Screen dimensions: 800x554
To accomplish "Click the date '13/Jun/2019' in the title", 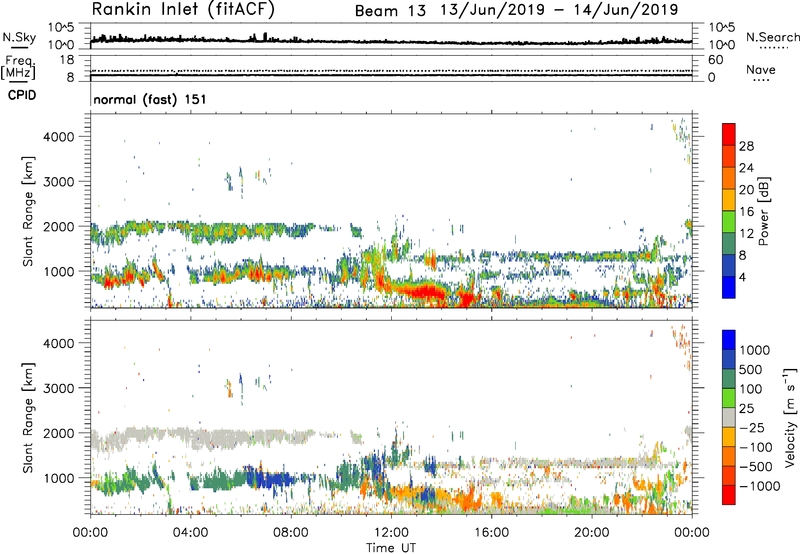I will [491, 10].
